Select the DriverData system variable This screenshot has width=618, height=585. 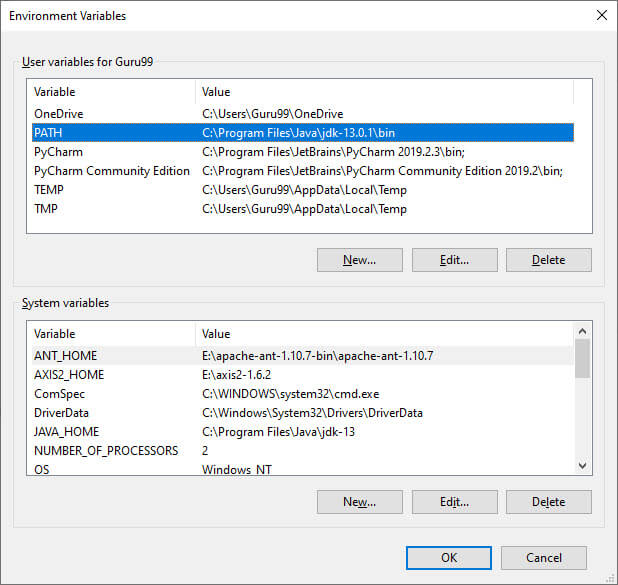303,413
